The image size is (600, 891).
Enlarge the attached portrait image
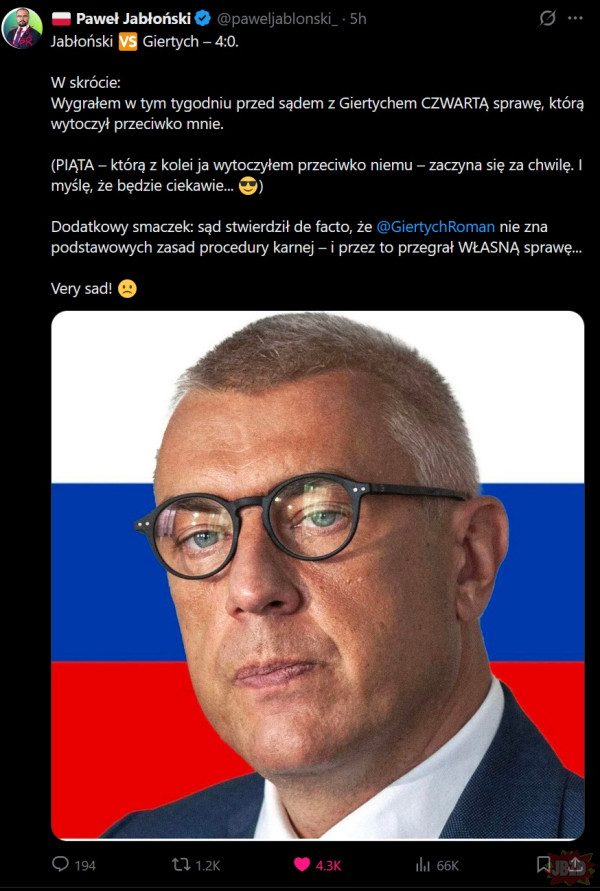point(318,575)
